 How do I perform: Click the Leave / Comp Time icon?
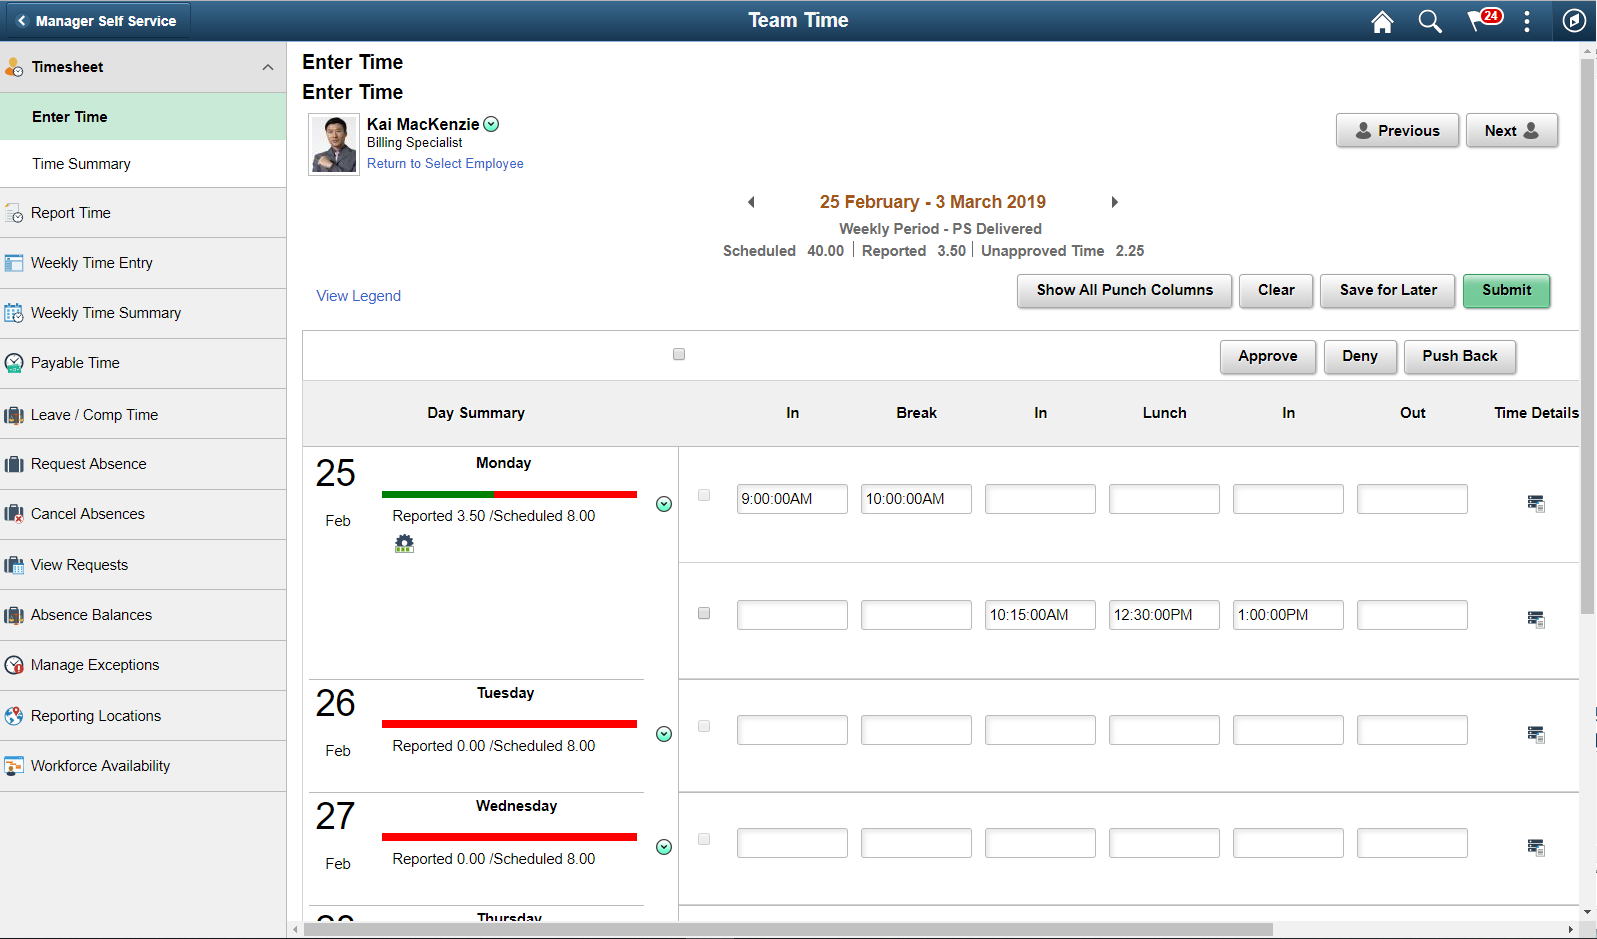pos(14,415)
